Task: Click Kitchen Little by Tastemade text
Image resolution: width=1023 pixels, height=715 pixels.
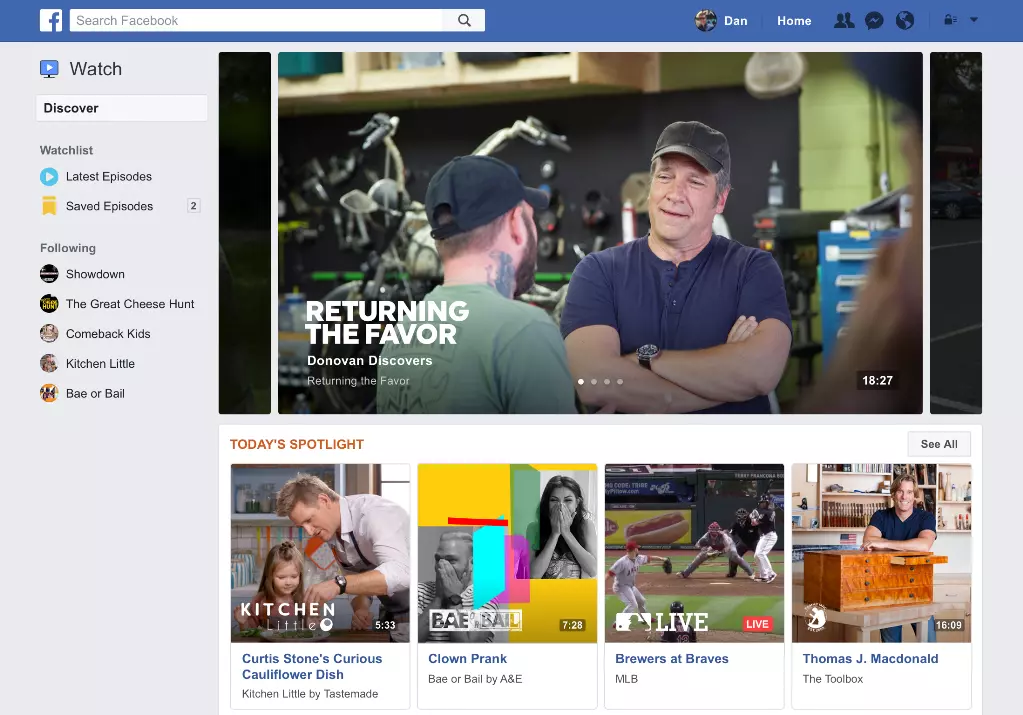Action: 310,694
